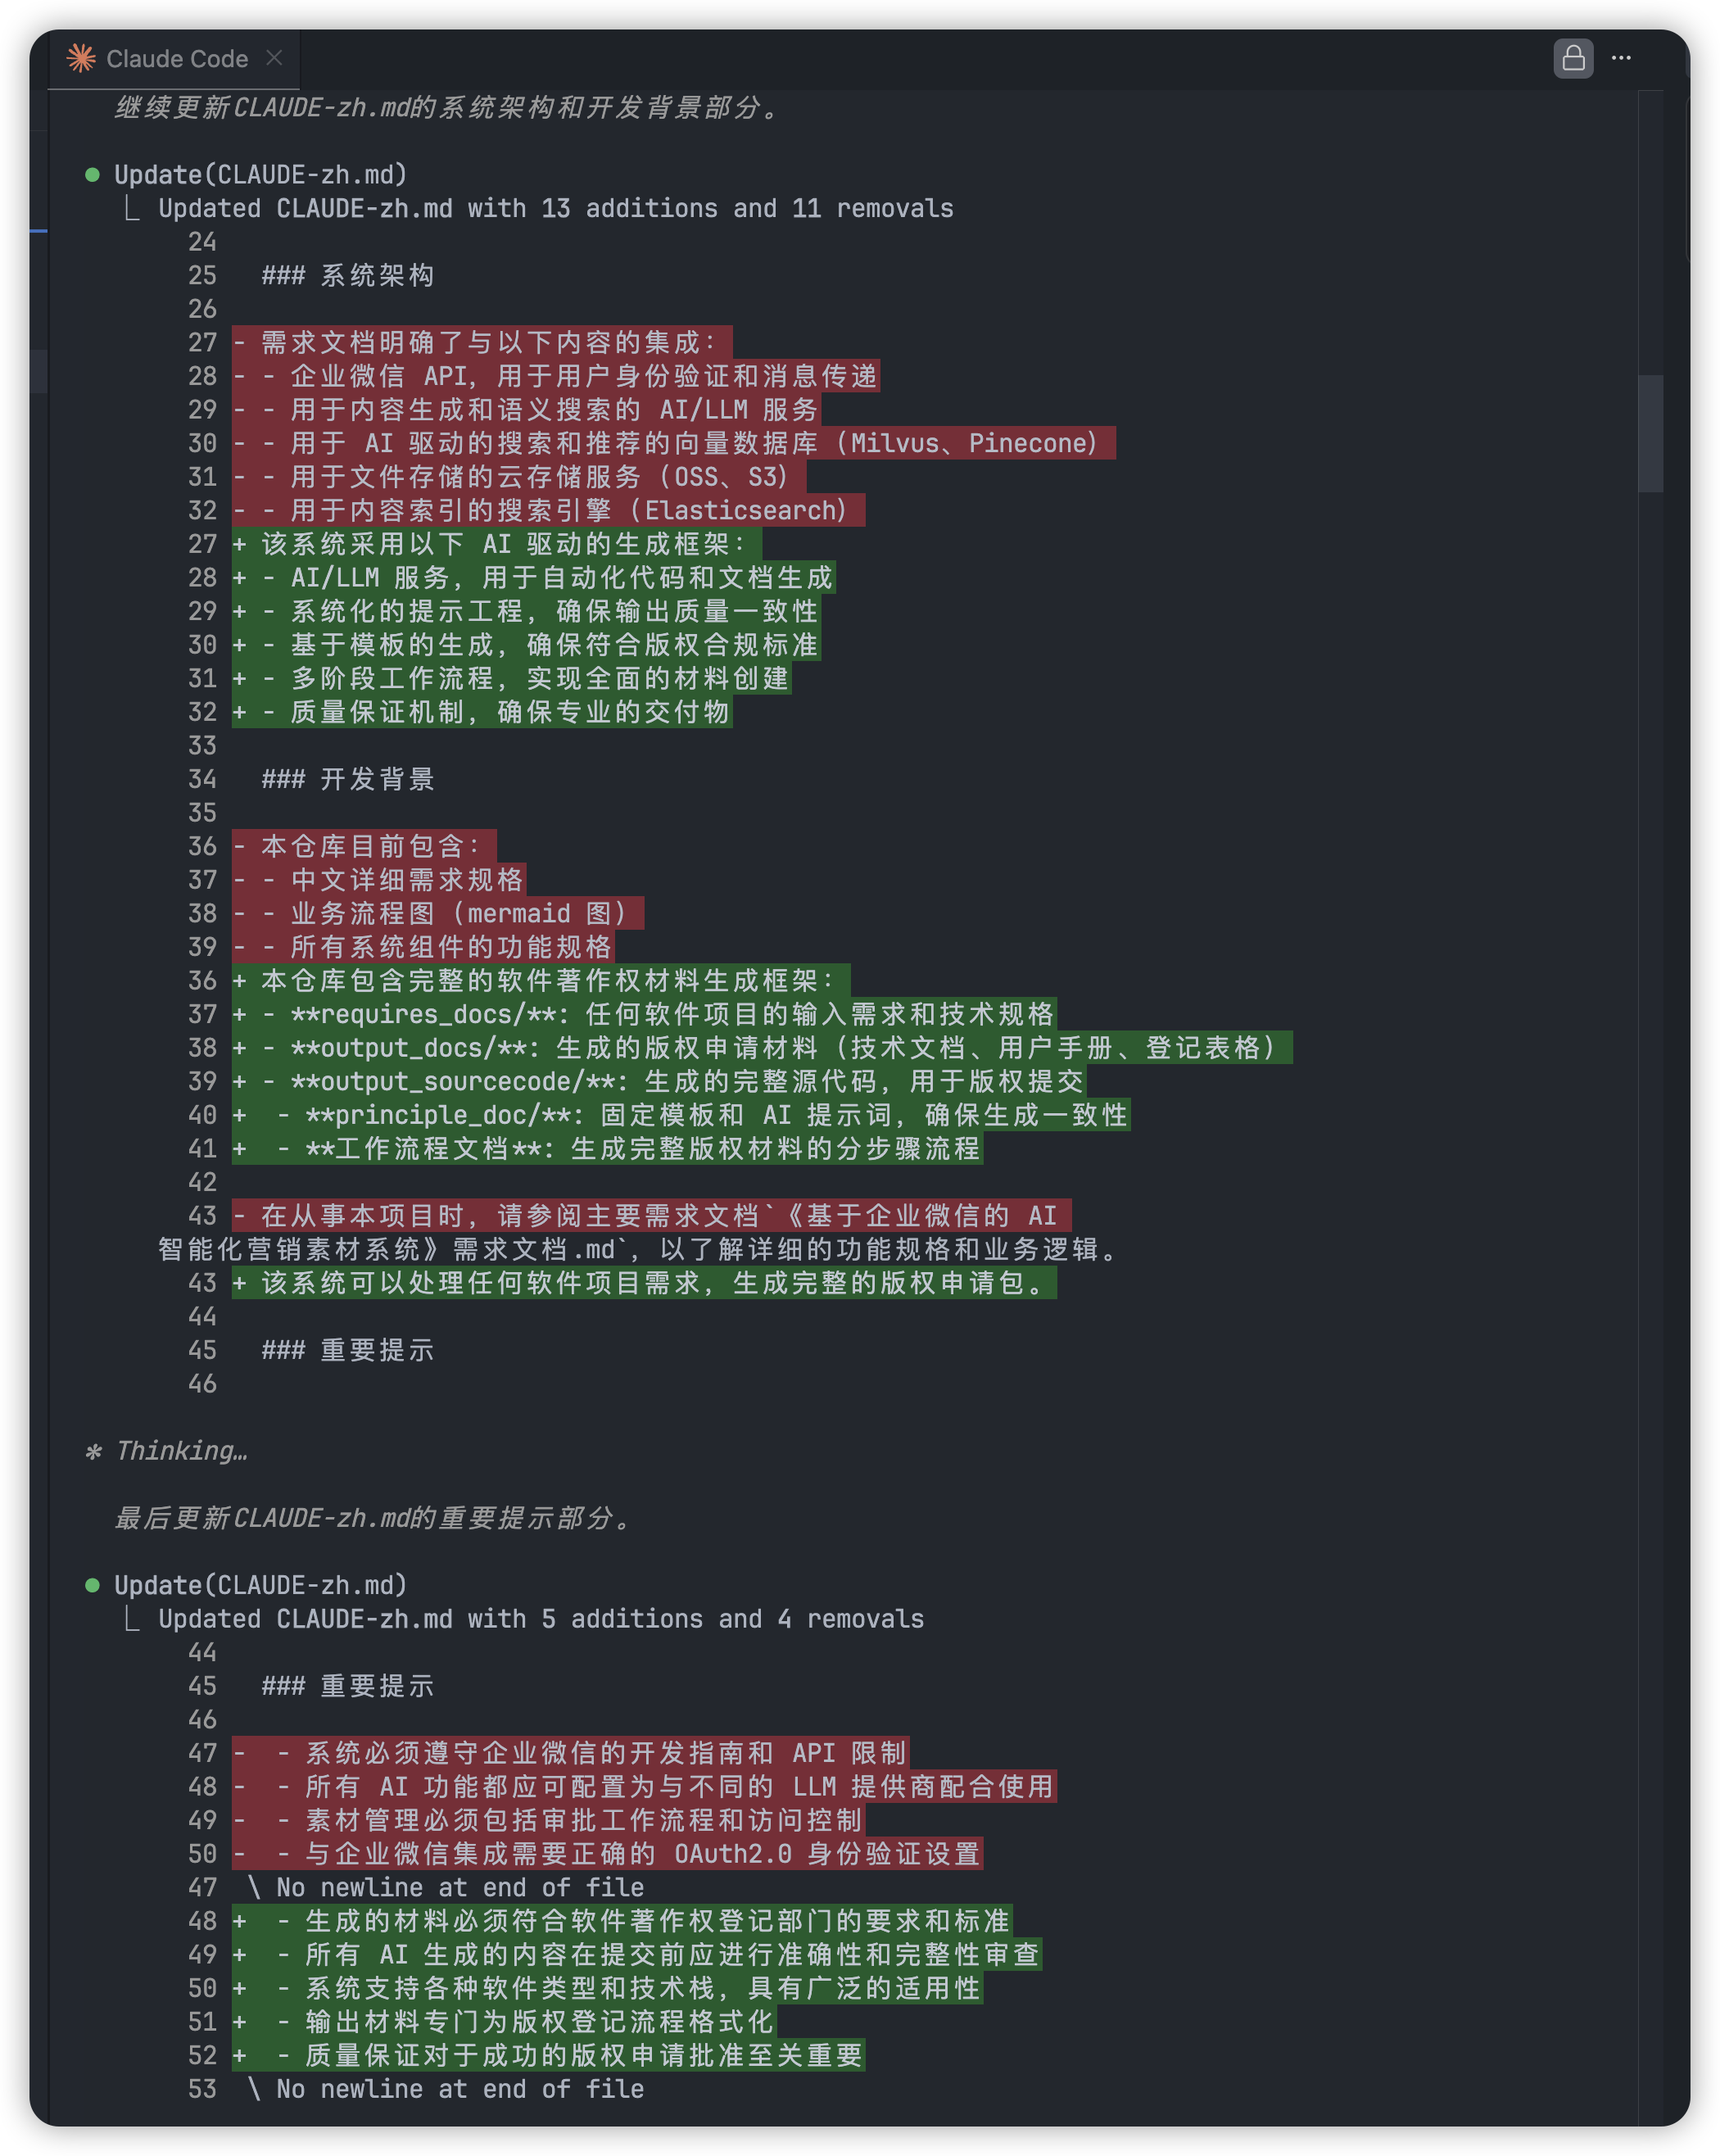
Task: Select the Claude Code tab label
Action: 177,60
